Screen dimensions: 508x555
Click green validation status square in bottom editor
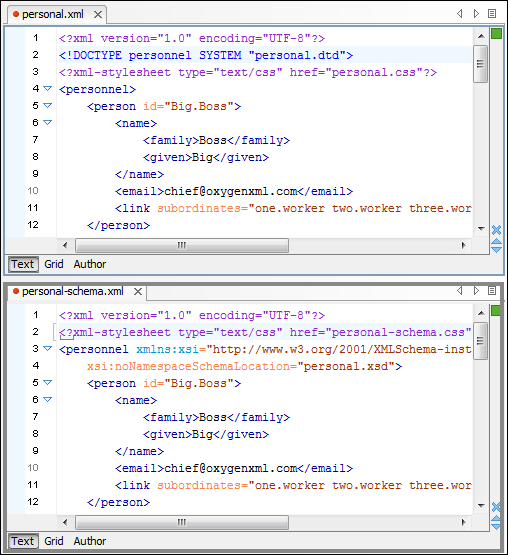496,310
